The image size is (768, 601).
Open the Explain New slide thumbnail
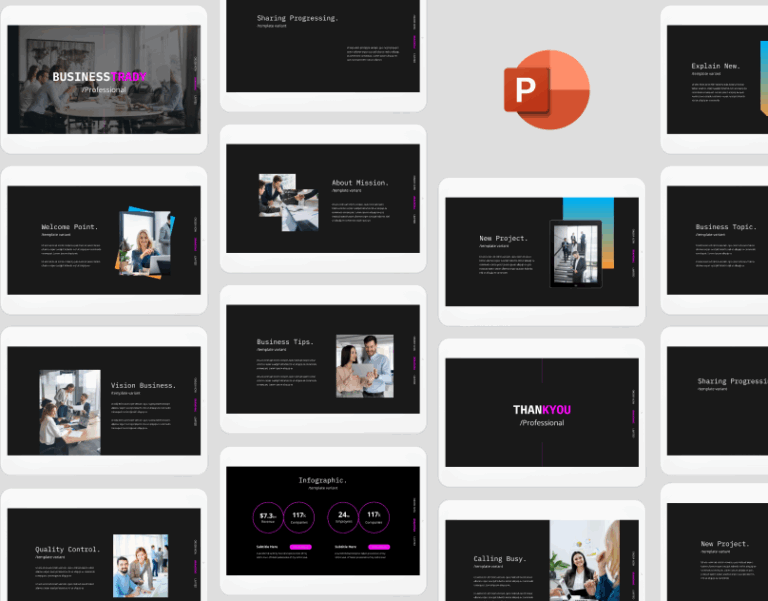[718, 79]
